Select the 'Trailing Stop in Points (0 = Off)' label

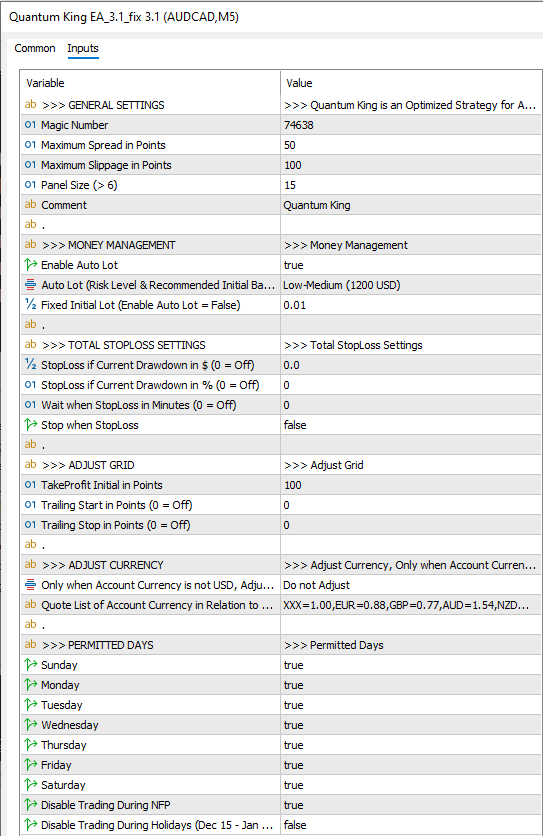[116, 525]
